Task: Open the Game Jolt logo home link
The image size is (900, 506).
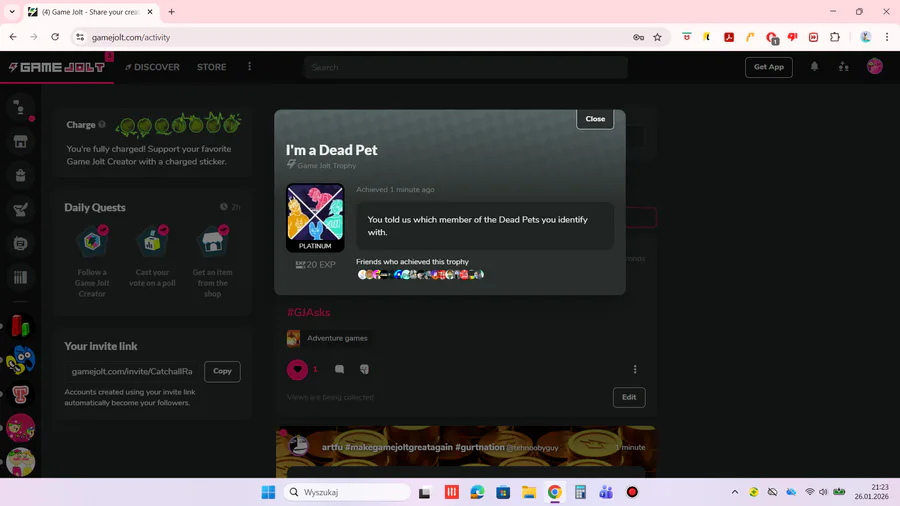Action: coord(57,67)
